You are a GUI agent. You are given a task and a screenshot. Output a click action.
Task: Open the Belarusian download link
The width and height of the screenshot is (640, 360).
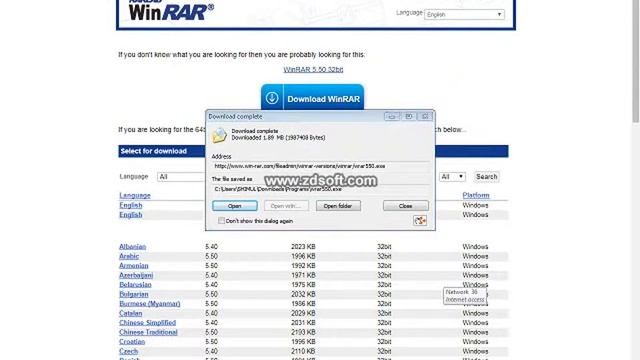pyautogui.click(x=135, y=284)
